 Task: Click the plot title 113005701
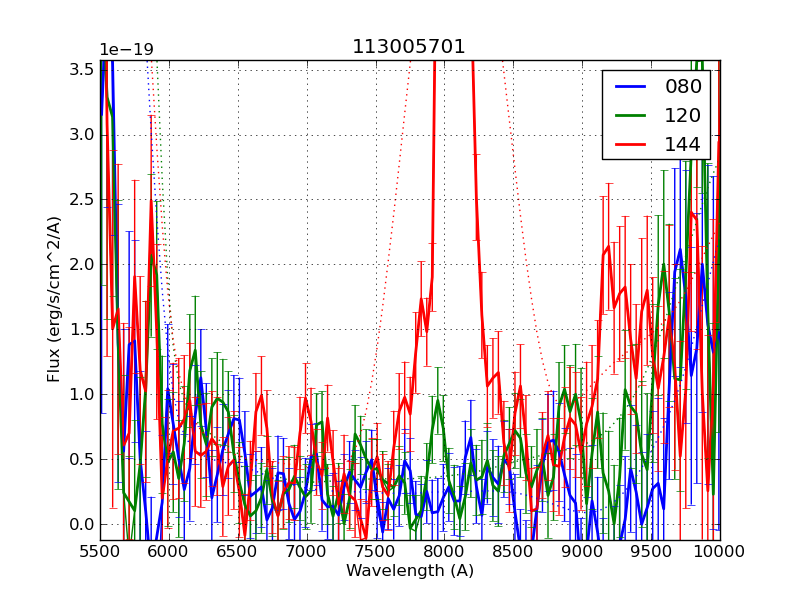(x=409, y=47)
